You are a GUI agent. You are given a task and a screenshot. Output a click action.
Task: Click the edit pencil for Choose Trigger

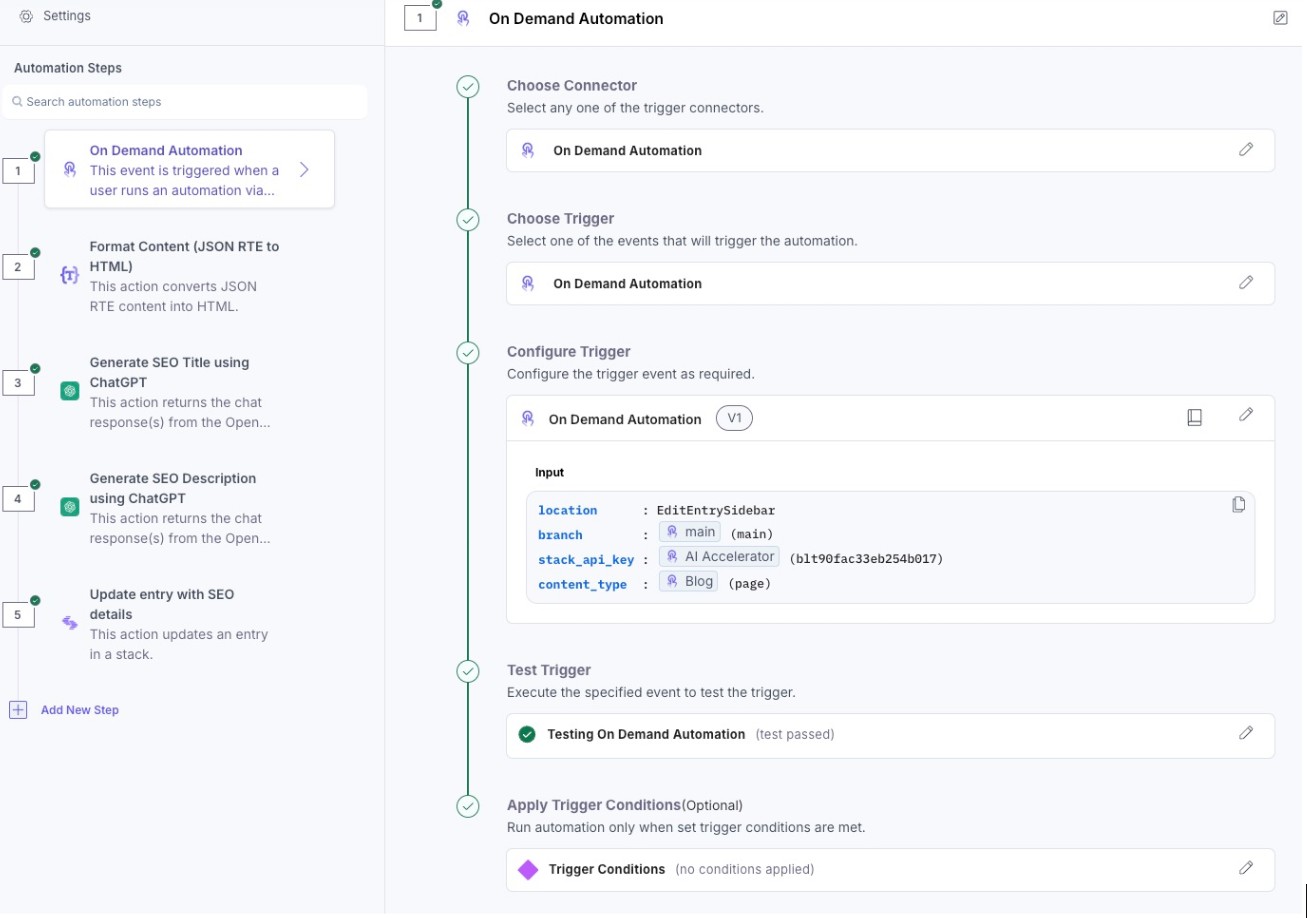pos(1246,283)
